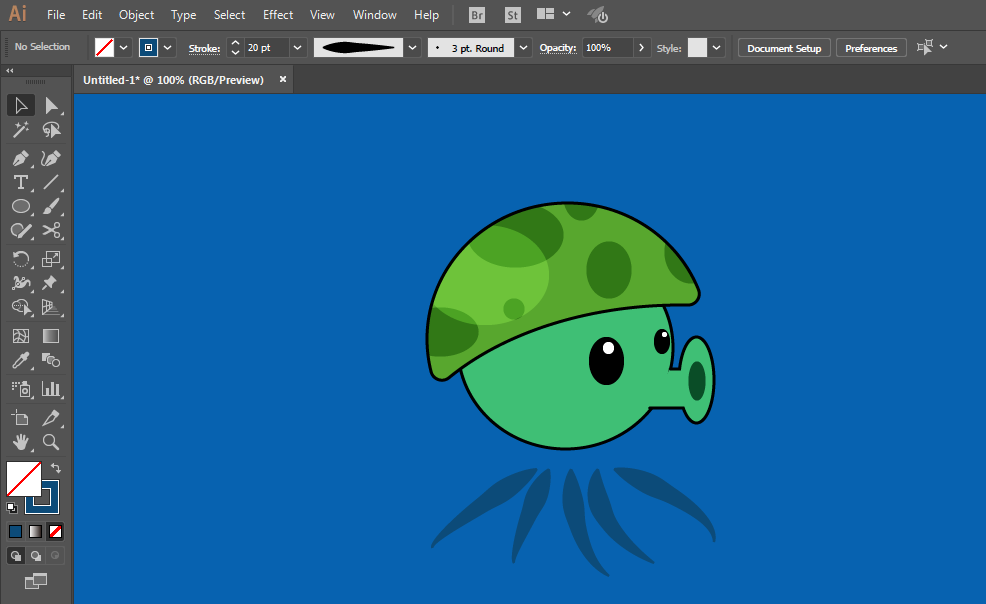Click the Document Setup button

(784, 48)
